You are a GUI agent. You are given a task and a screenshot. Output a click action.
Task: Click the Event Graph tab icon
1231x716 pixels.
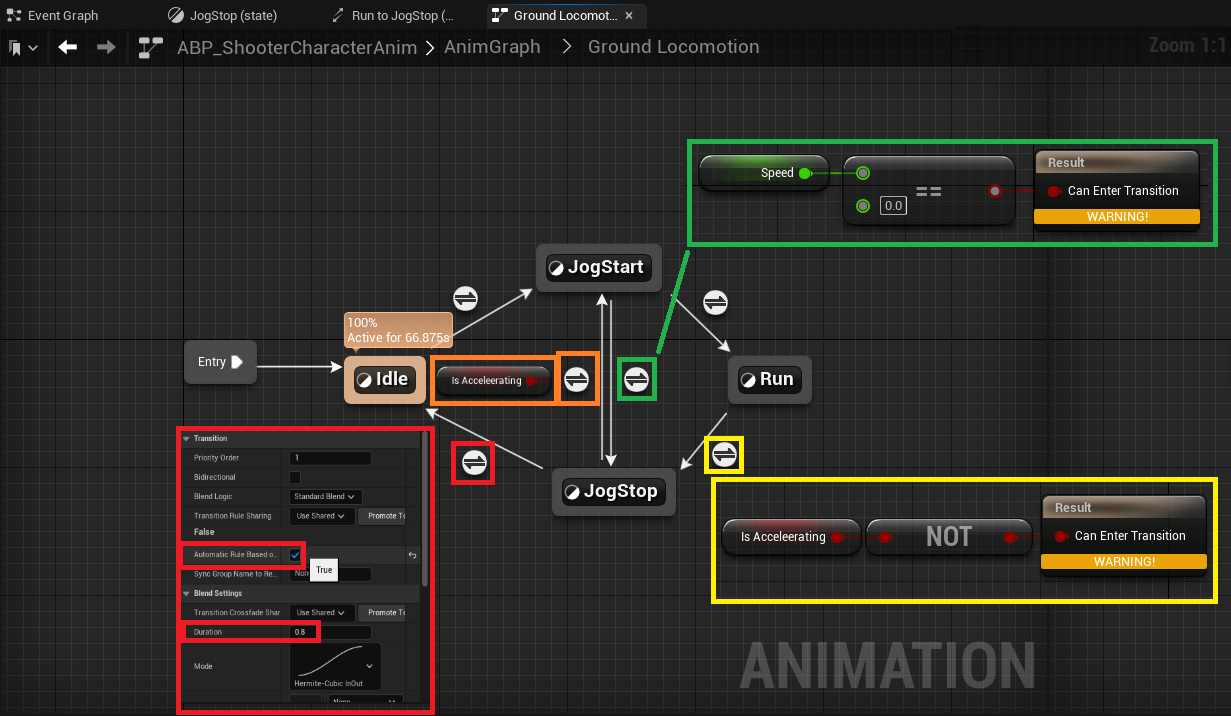[14, 16]
